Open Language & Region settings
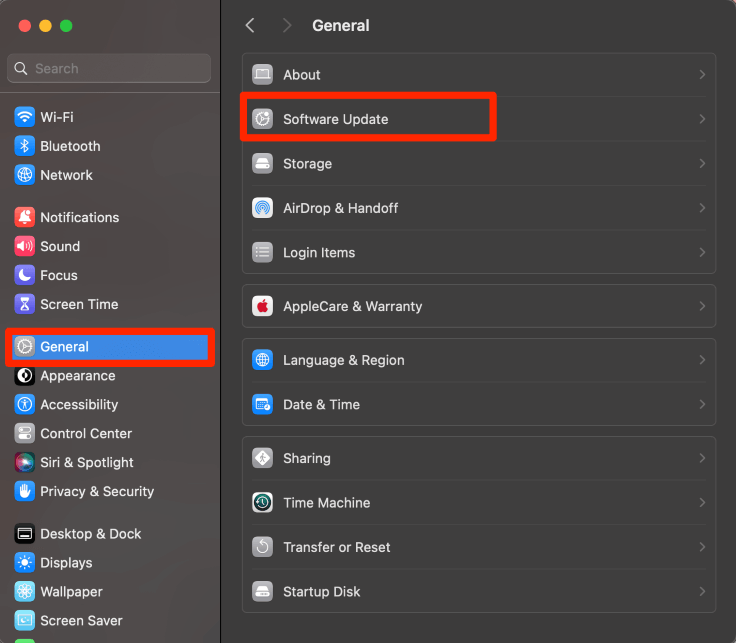The image size is (736, 643). 343,360
